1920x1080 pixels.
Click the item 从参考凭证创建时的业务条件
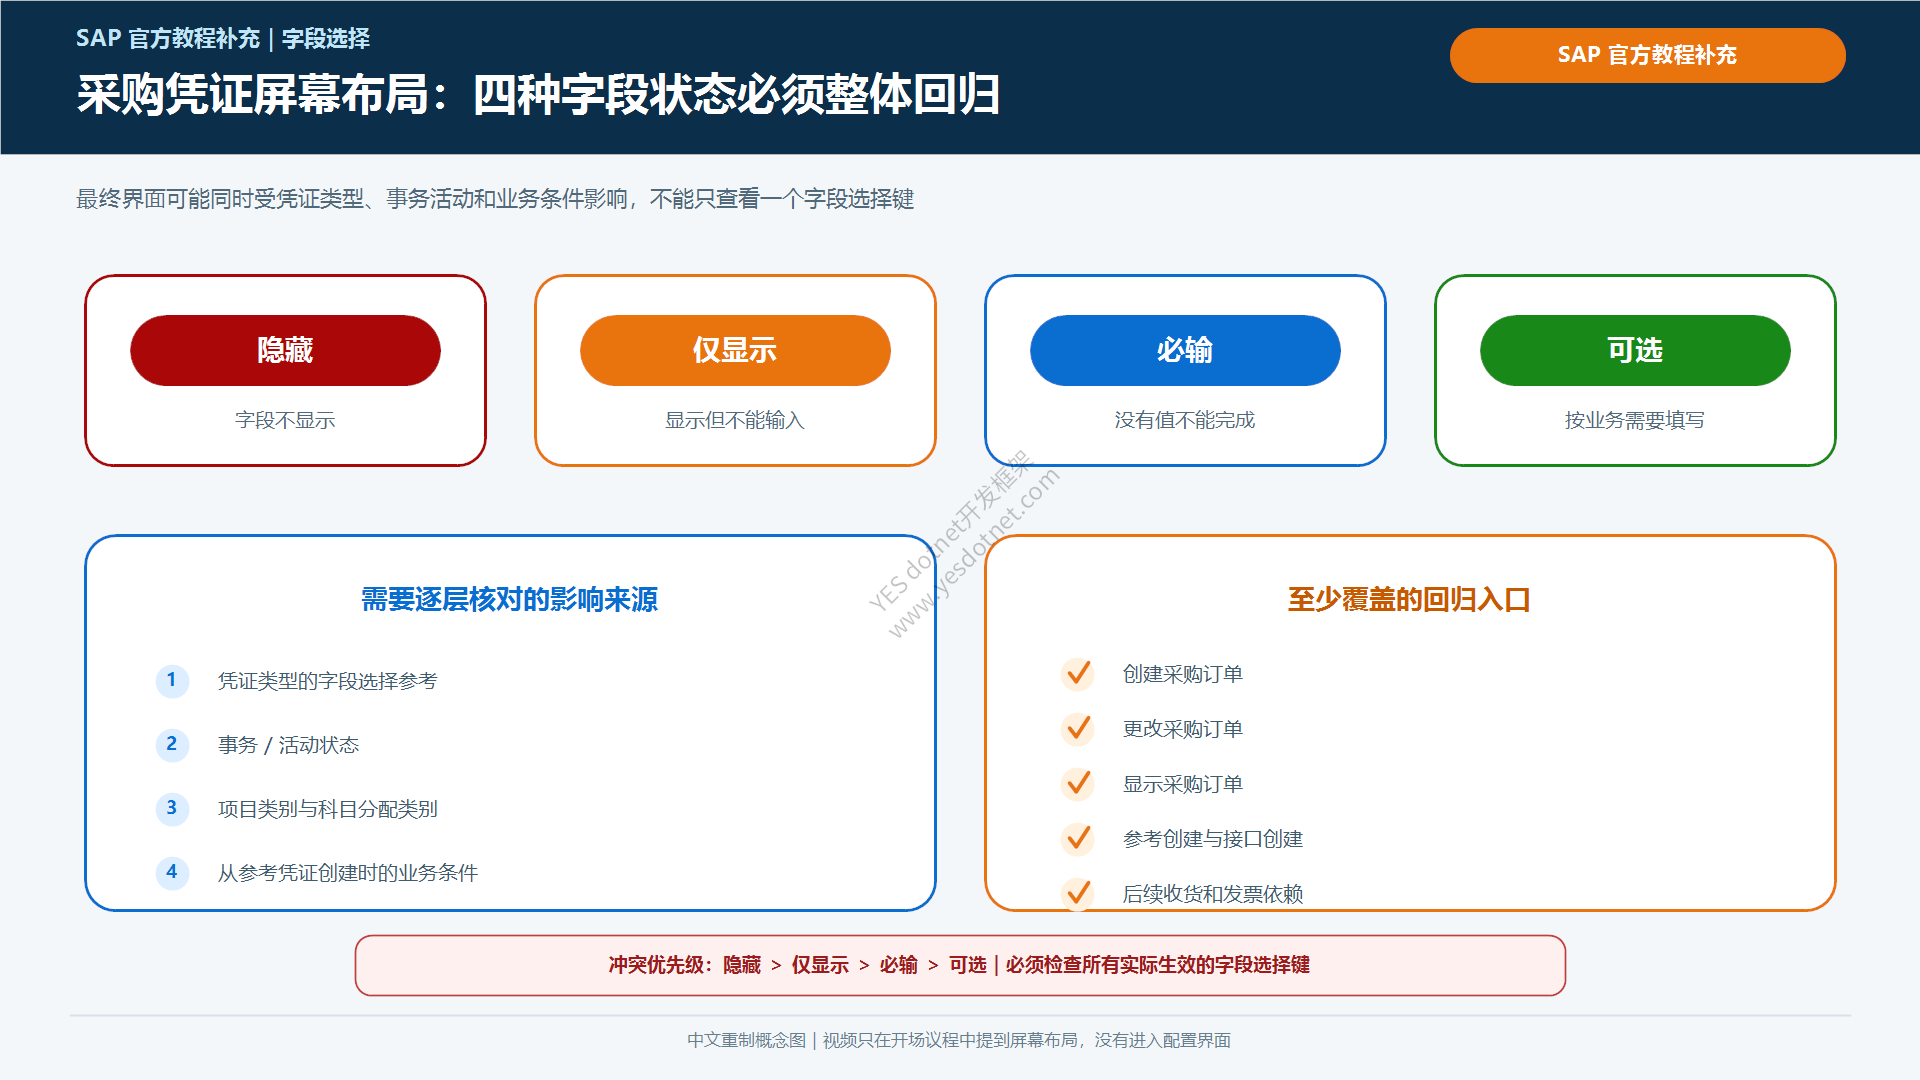(348, 873)
